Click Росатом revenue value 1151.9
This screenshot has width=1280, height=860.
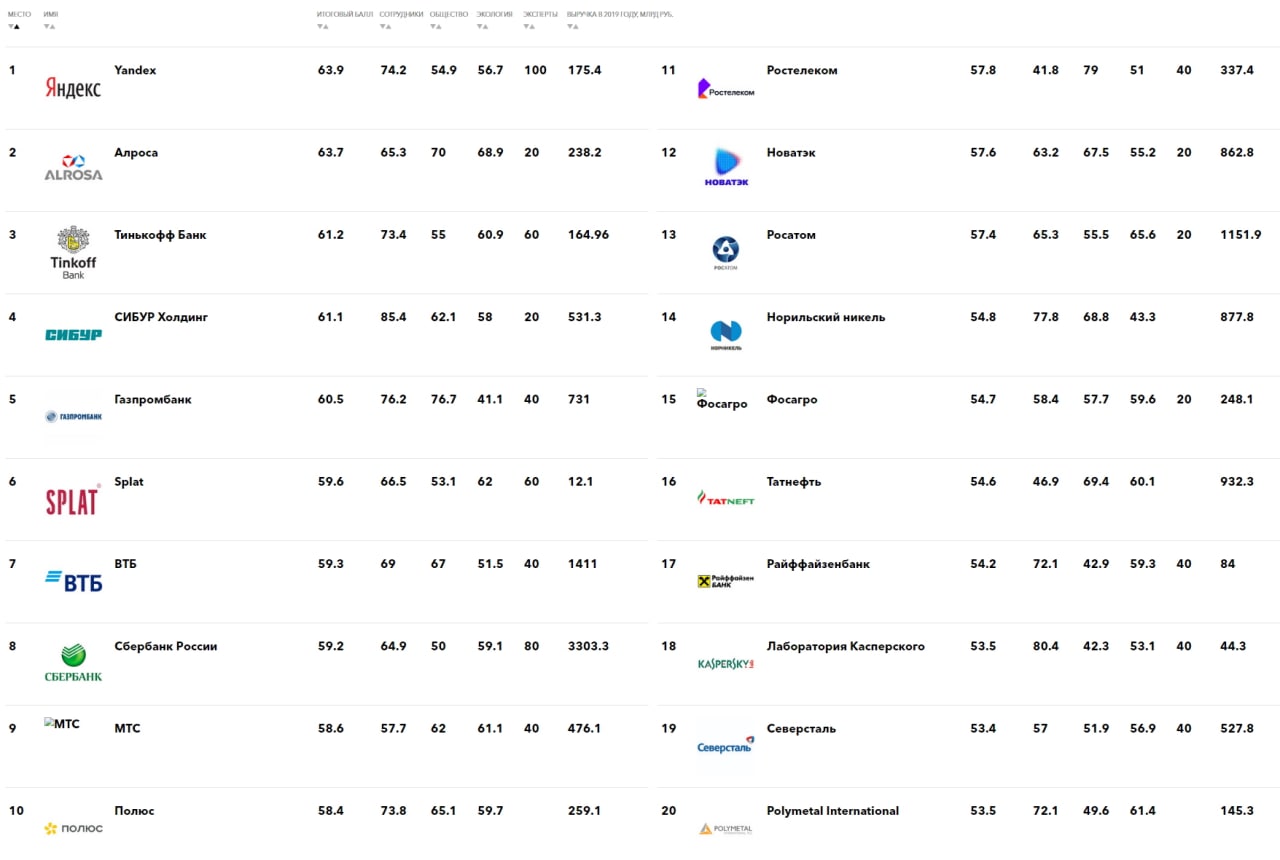(x=1241, y=235)
